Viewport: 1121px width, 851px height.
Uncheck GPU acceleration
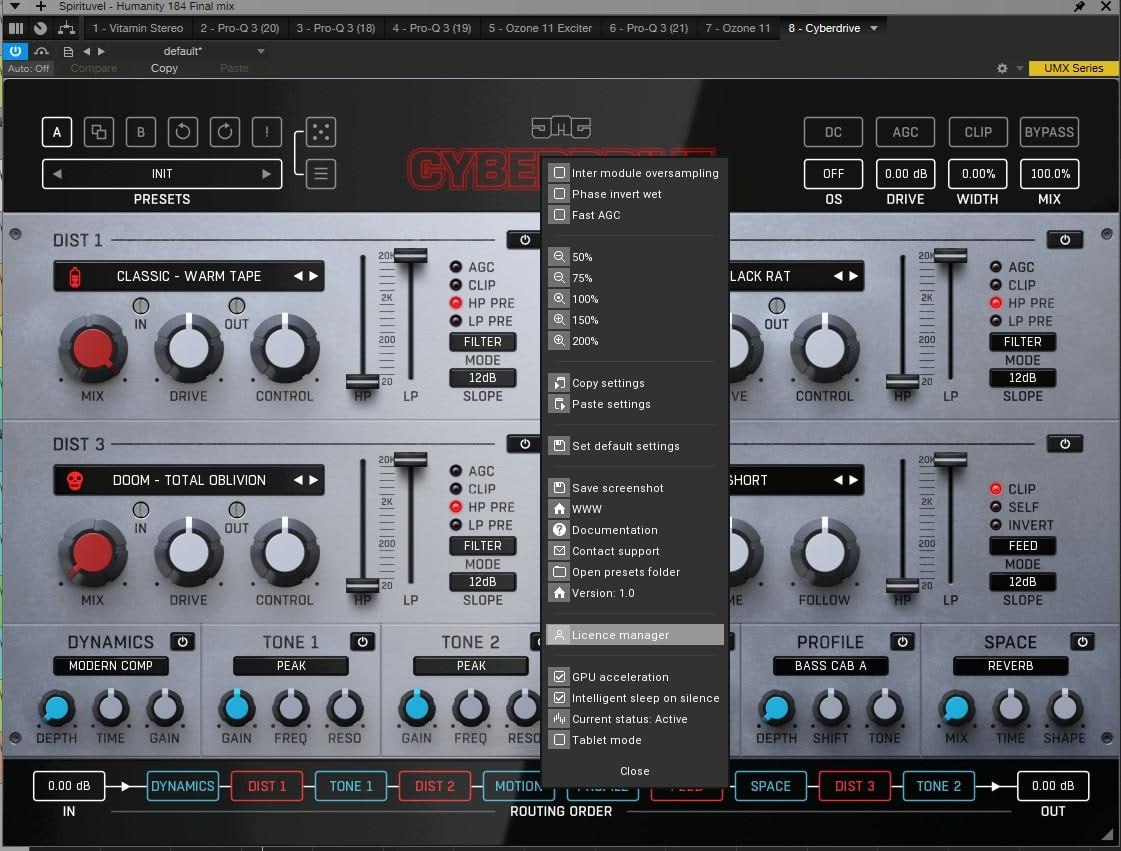(560, 677)
